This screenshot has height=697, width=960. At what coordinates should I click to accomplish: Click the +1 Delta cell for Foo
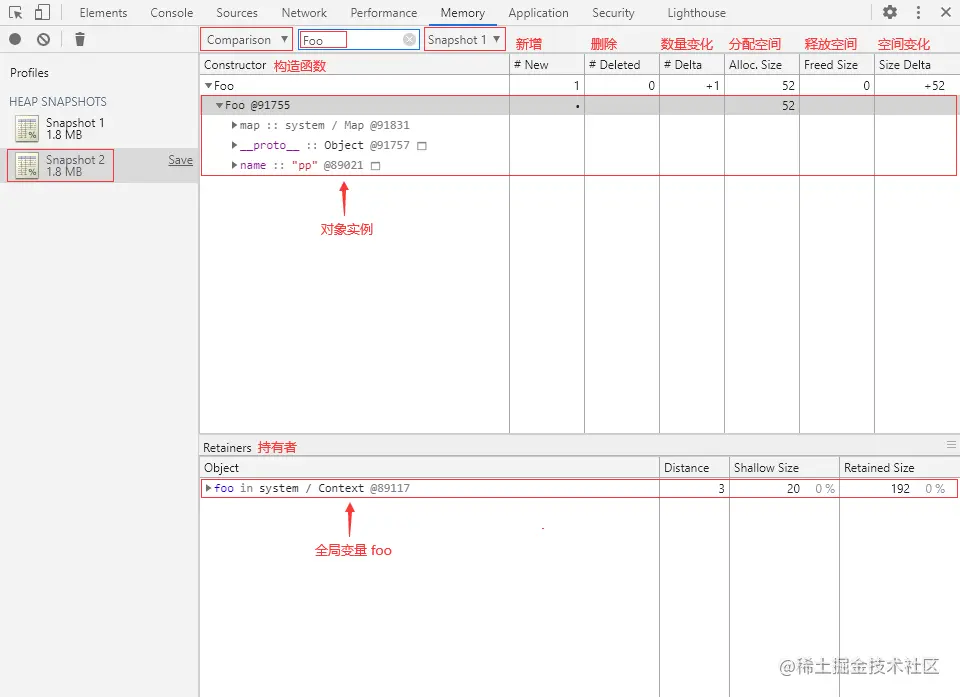(713, 86)
